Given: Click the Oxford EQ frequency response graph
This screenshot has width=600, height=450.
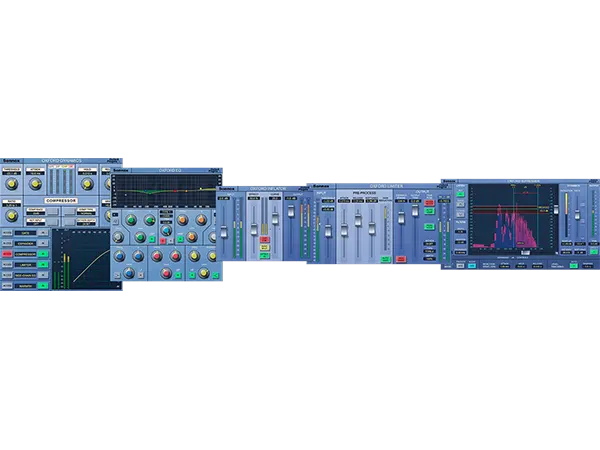Looking at the screenshot, I should [166, 191].
